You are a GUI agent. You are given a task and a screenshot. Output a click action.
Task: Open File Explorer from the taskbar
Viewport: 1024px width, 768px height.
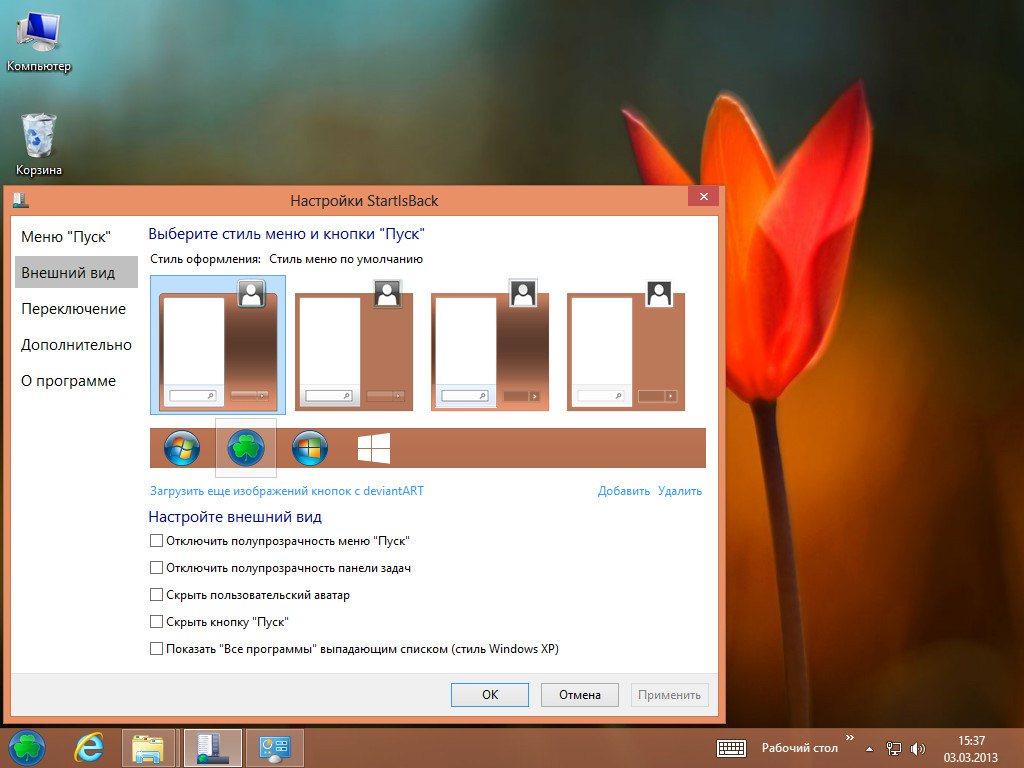pyautogui.click(x=148, y=748)
